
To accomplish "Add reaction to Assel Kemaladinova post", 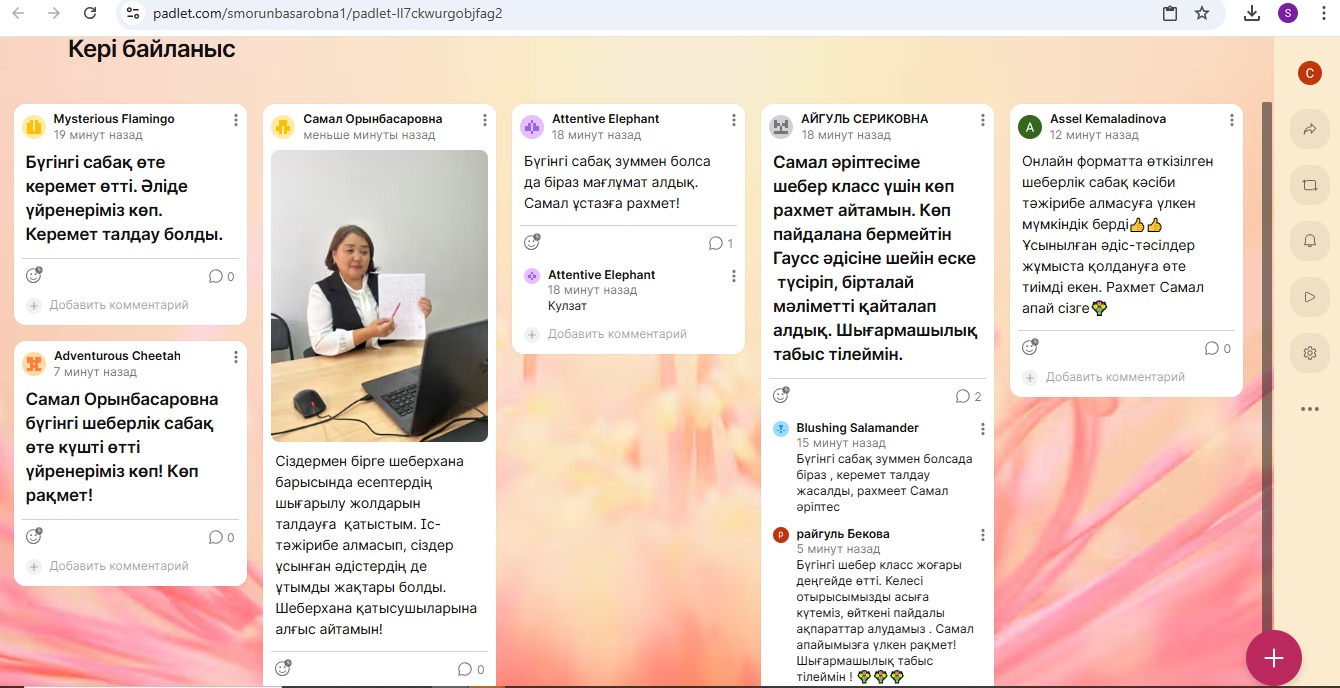I will coord(1029,348).
